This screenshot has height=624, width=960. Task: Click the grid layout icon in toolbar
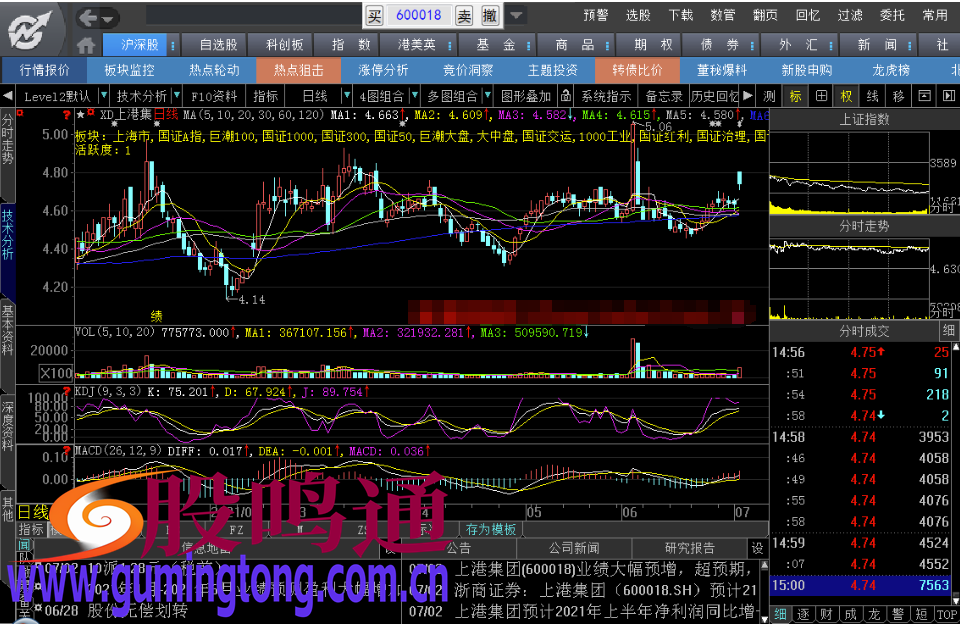click(821, 96)
